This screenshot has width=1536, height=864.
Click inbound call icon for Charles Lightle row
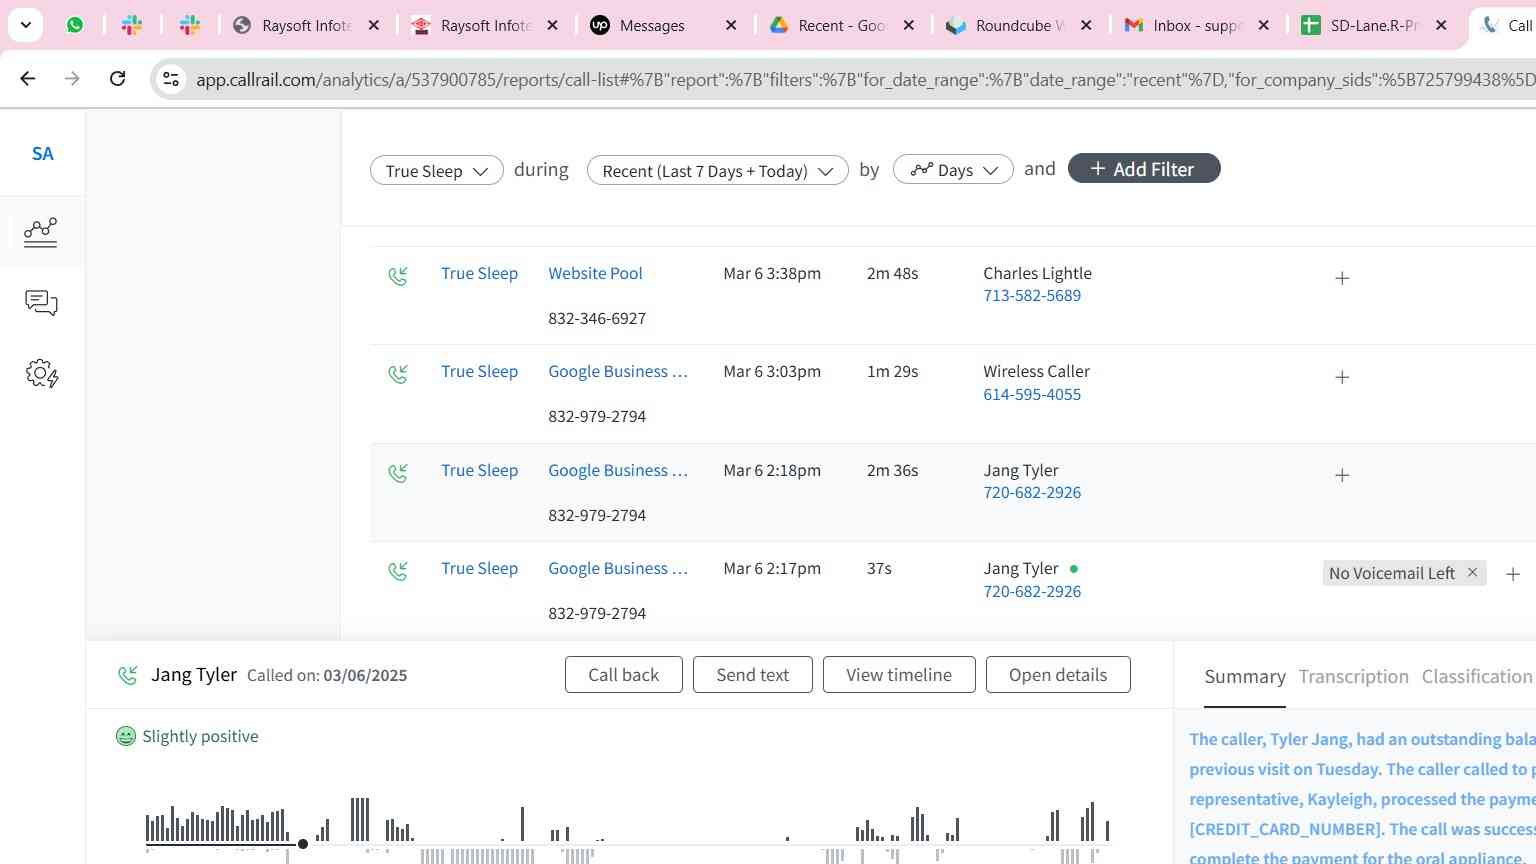tap(398, 276)
